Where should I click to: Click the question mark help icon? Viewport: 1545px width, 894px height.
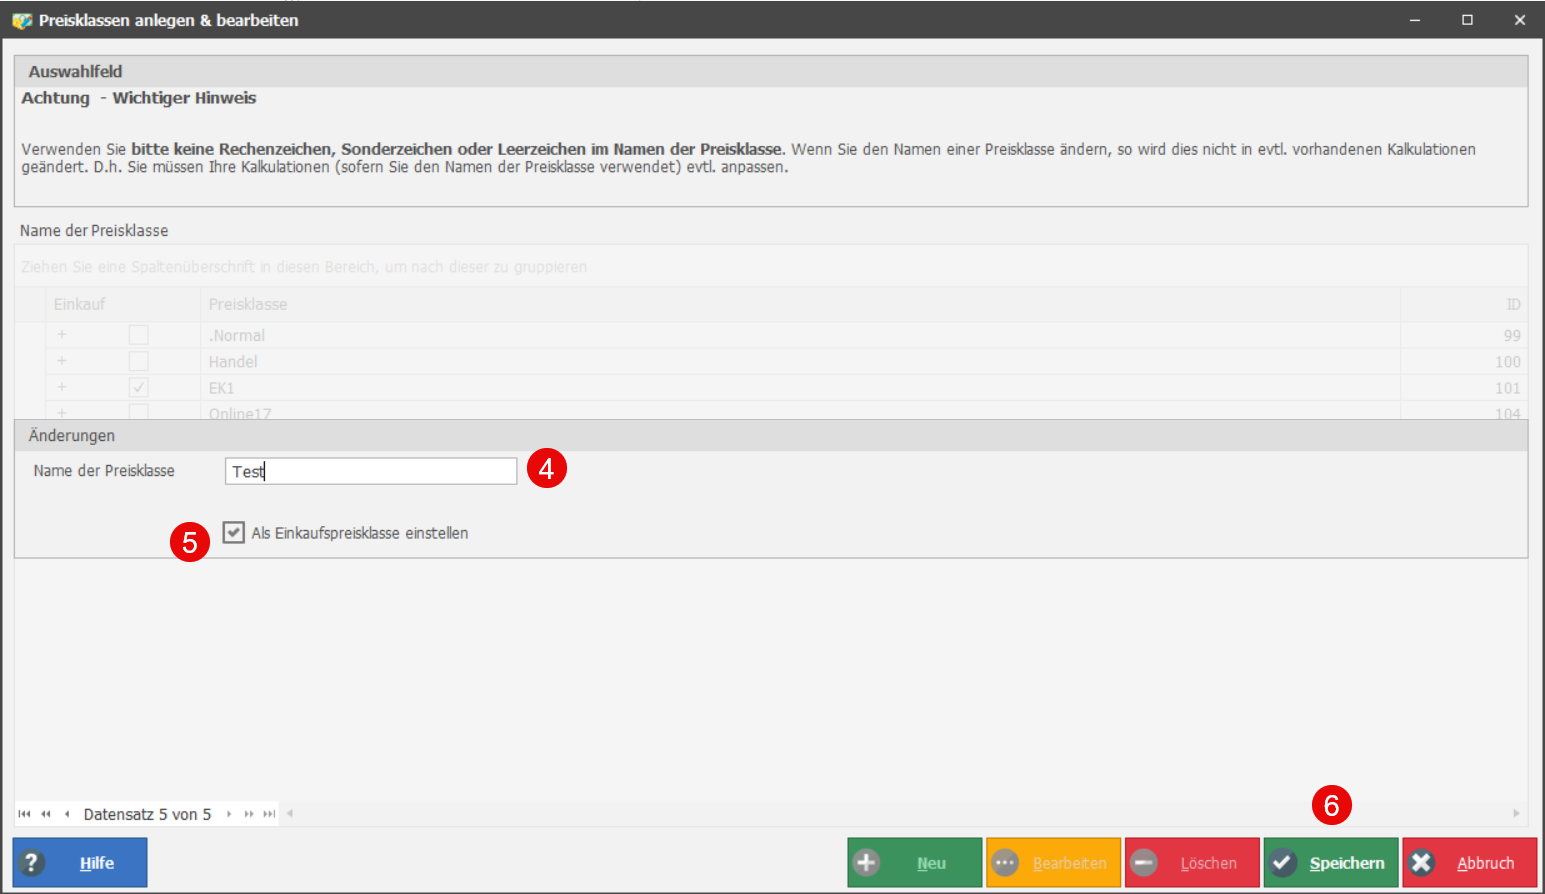pyautogui.click(x=31, y=862)
